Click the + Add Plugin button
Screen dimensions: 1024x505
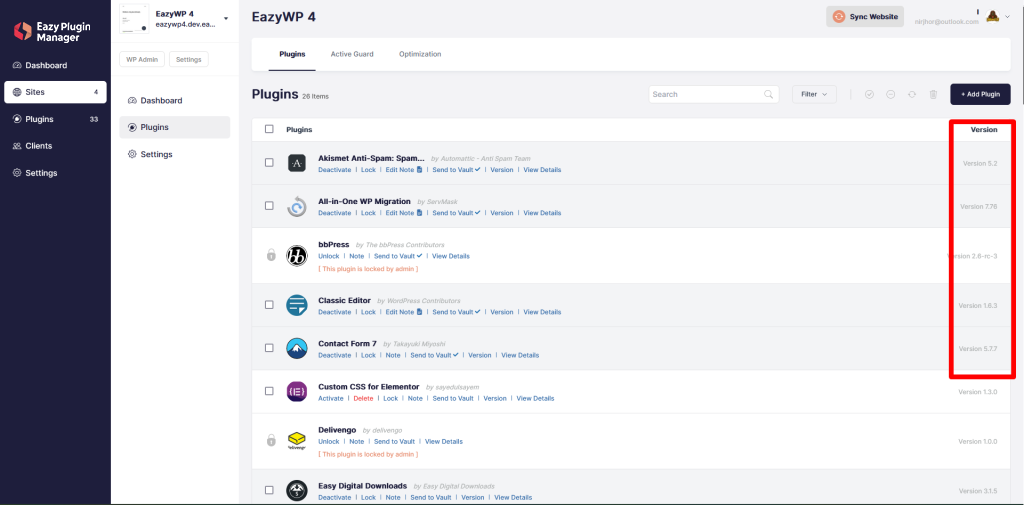[980, 94]
